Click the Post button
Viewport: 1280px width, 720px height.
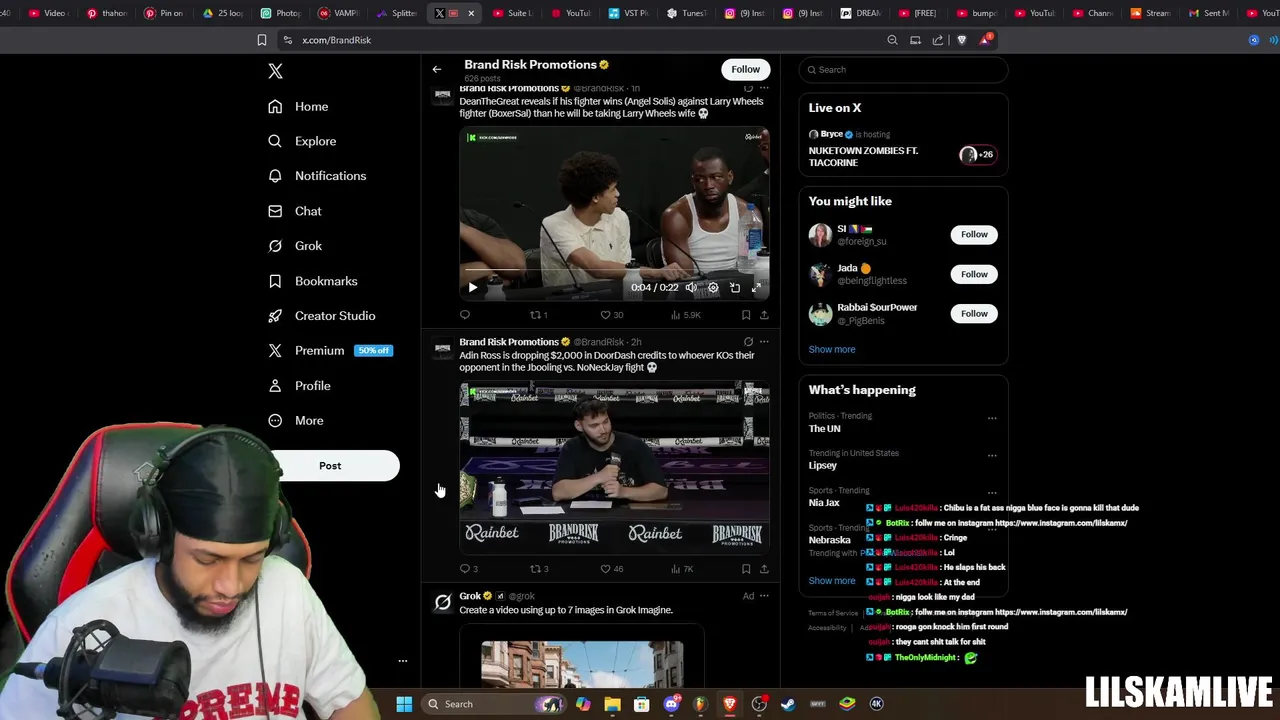click(330, 466)
